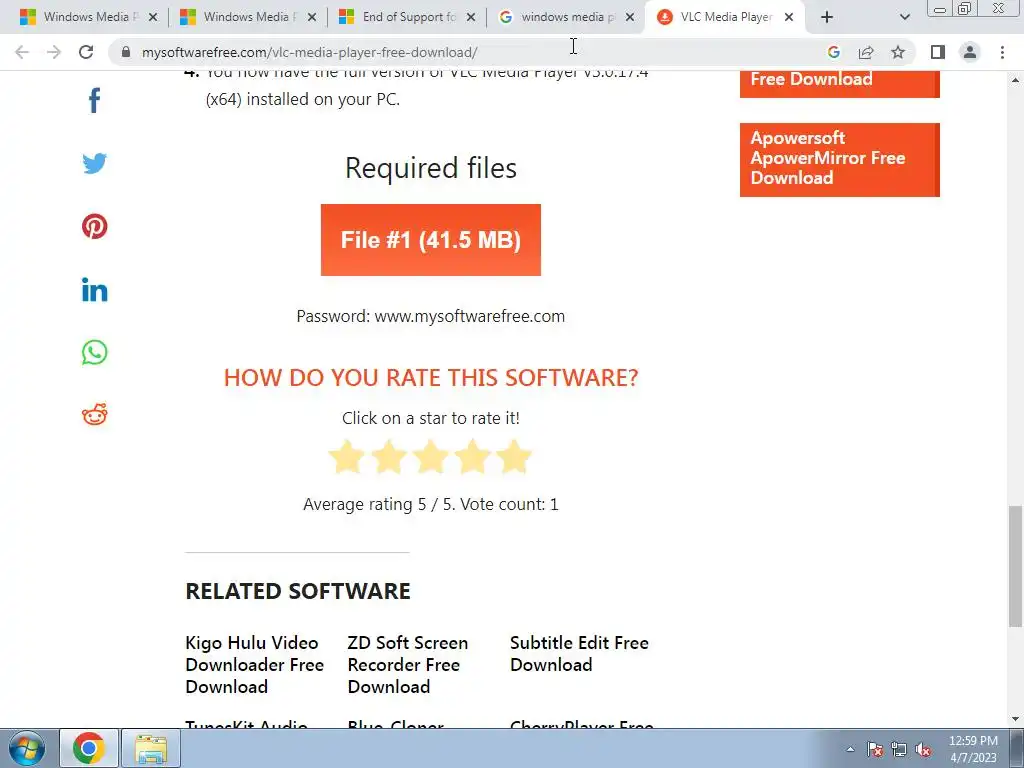Close the End of Support tab
Screen dimensions: 1024x768
(x=471, y=18)
